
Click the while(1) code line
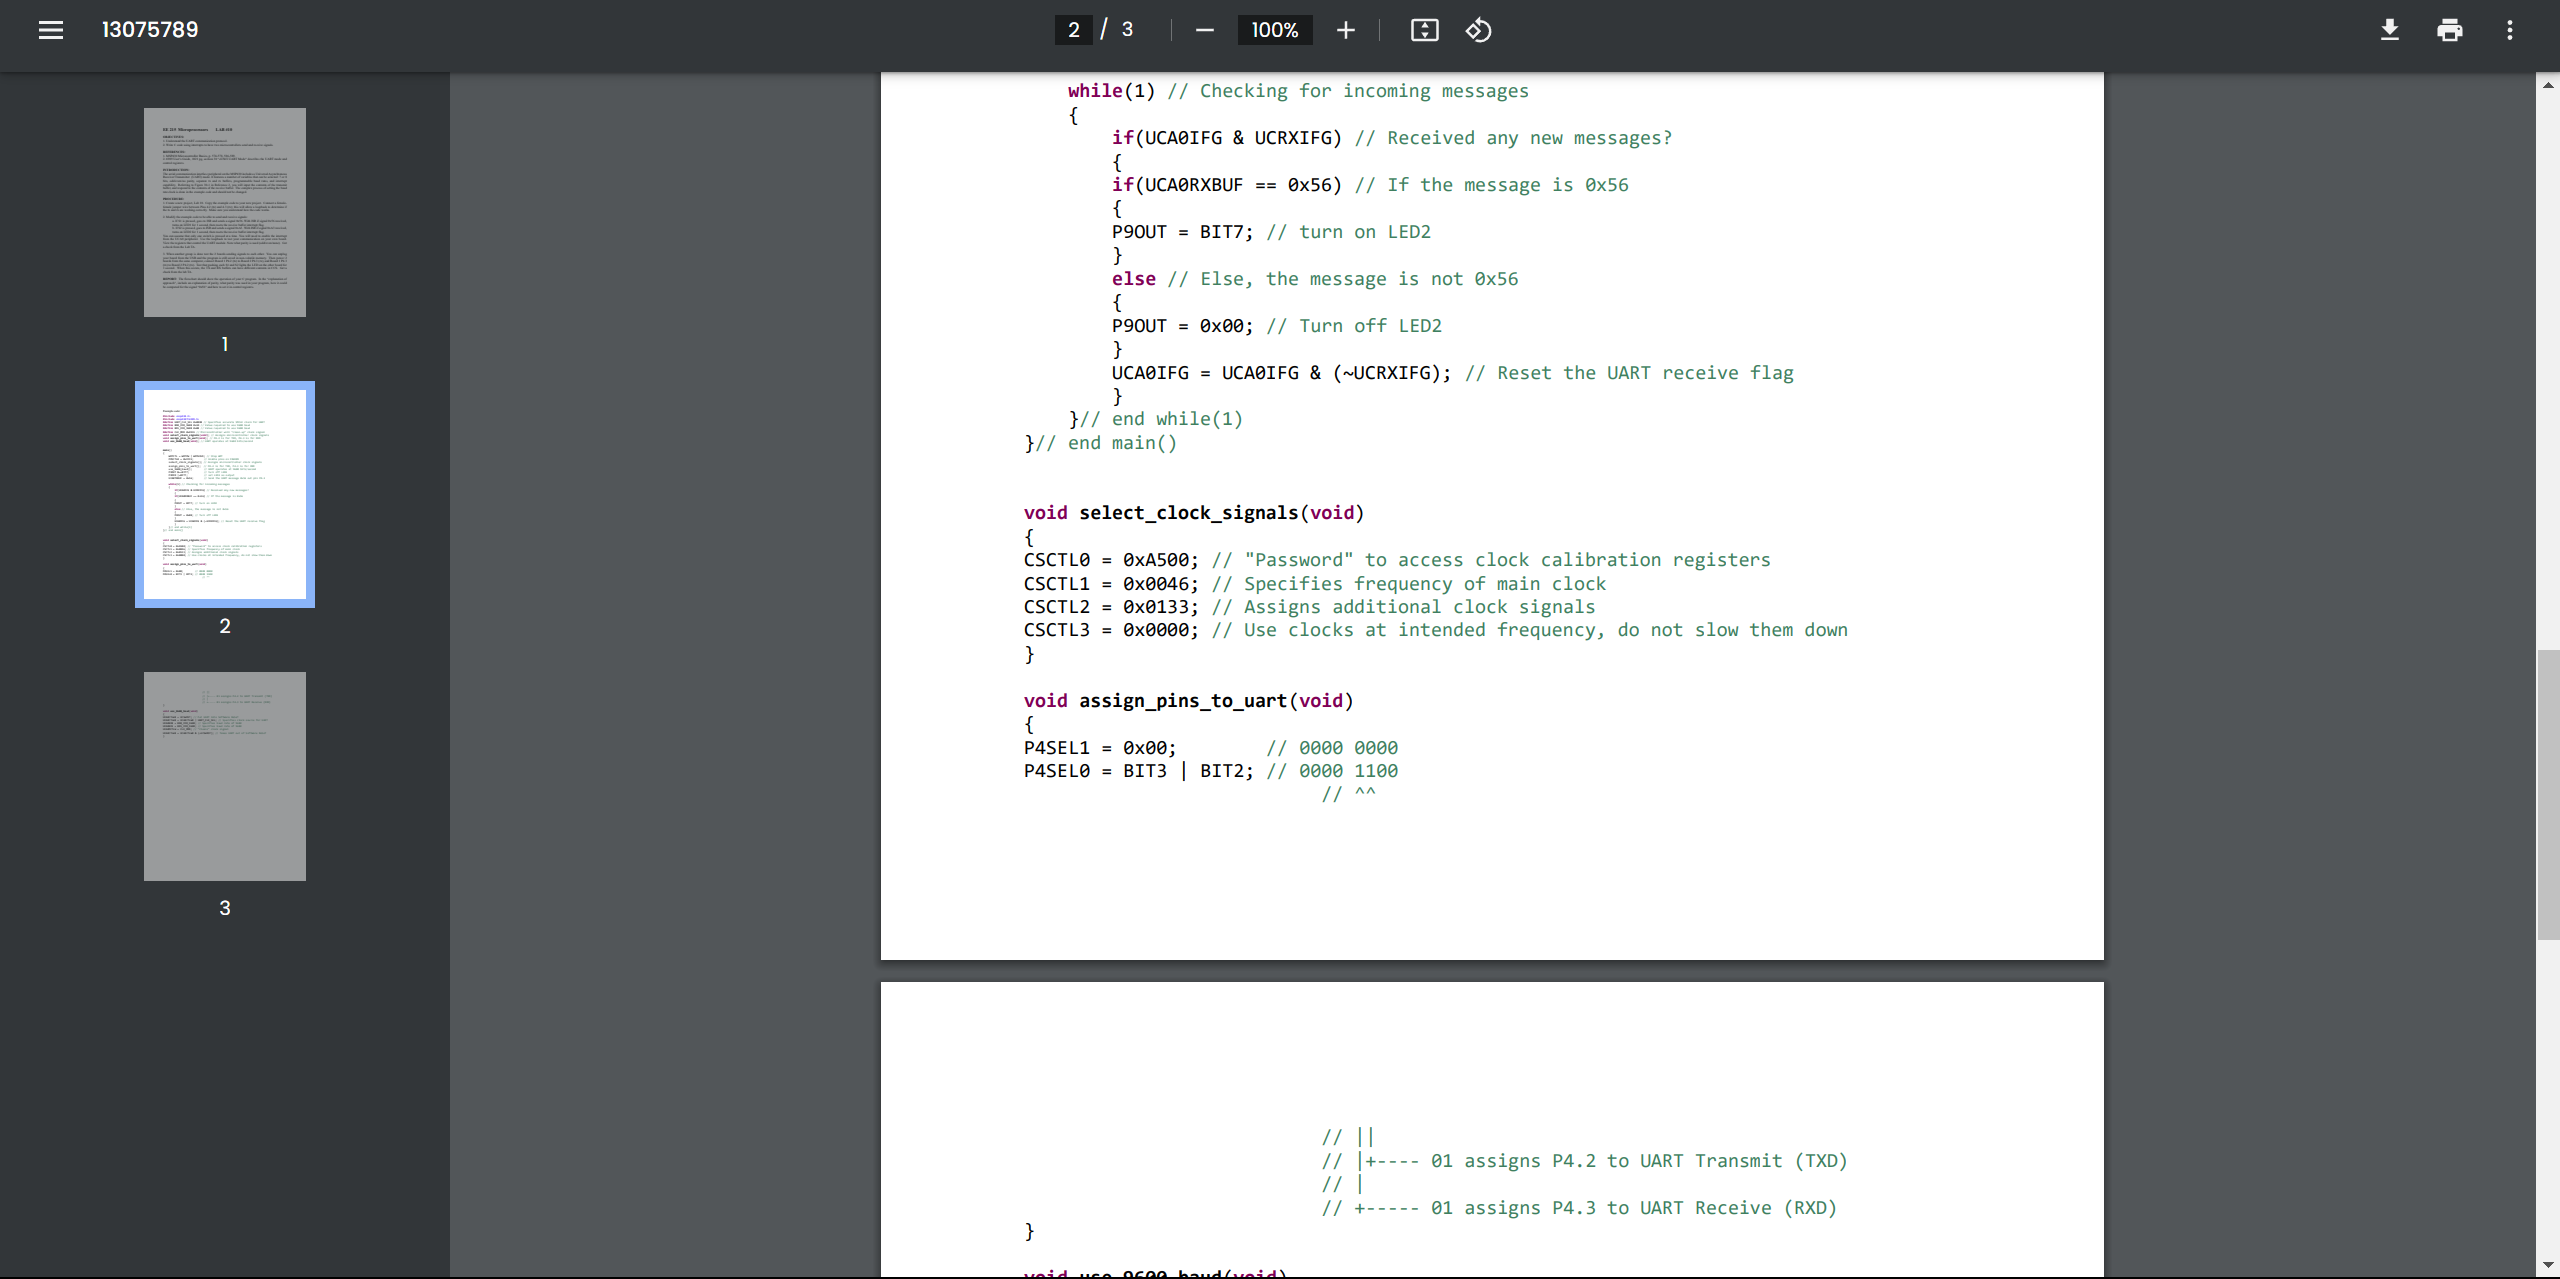click(1110, 91)
